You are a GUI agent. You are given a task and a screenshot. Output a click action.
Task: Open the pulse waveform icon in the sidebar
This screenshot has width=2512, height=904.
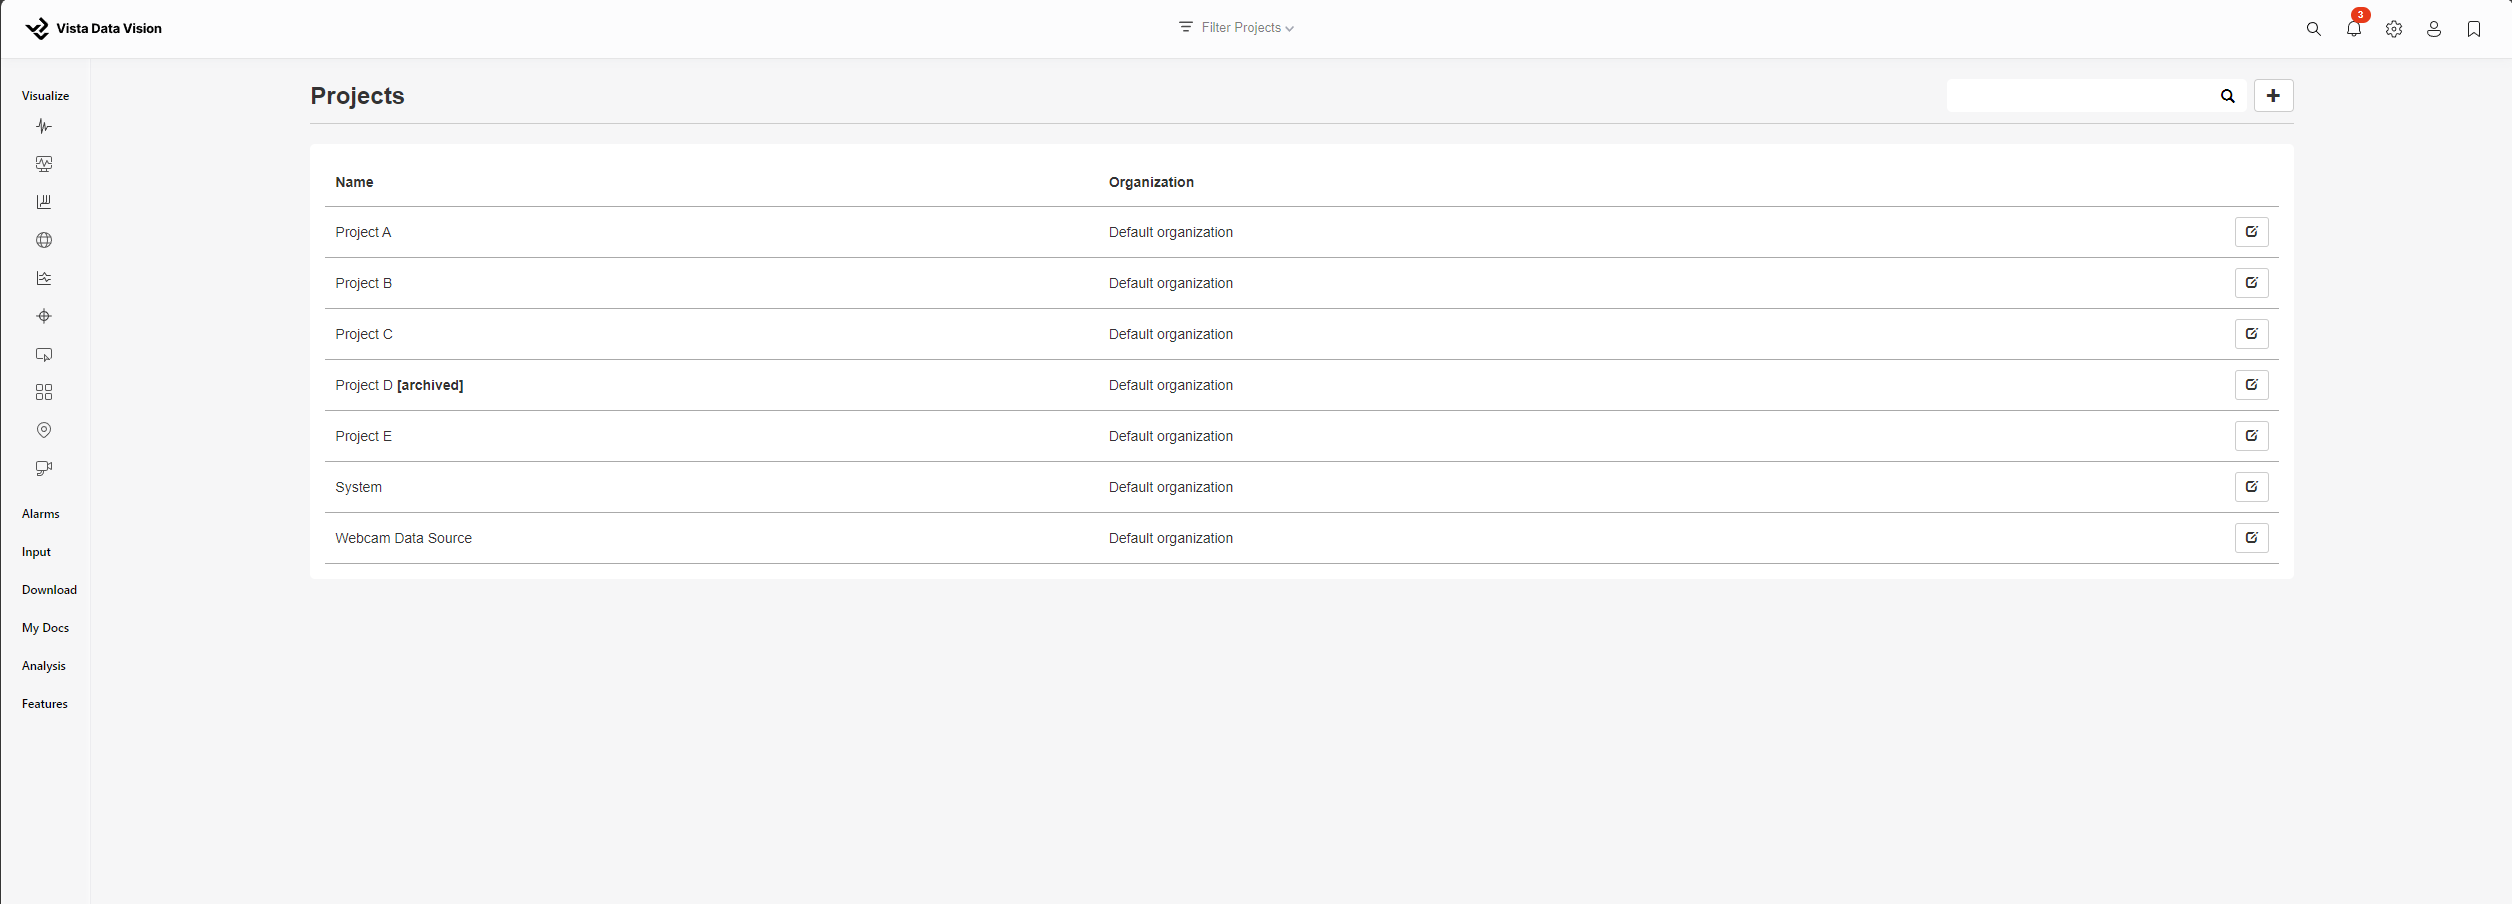(x=44, y=126)
